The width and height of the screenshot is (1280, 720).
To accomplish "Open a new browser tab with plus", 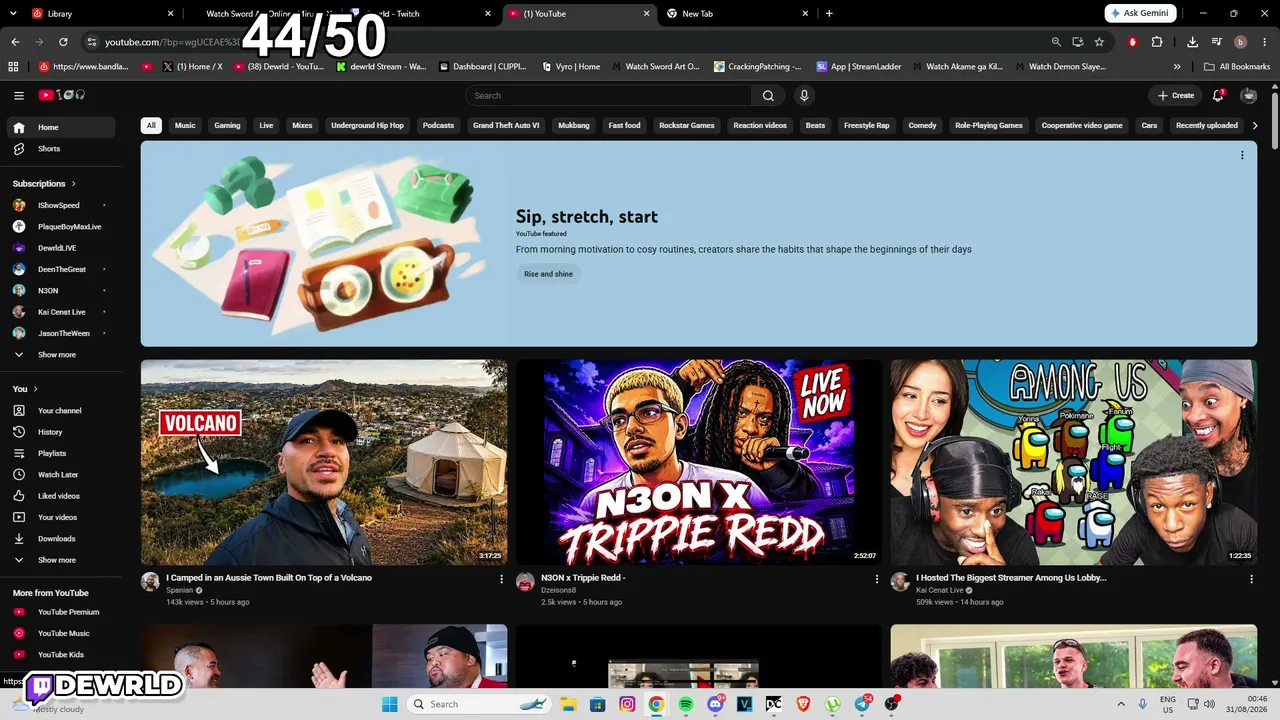I will (829, 14).
